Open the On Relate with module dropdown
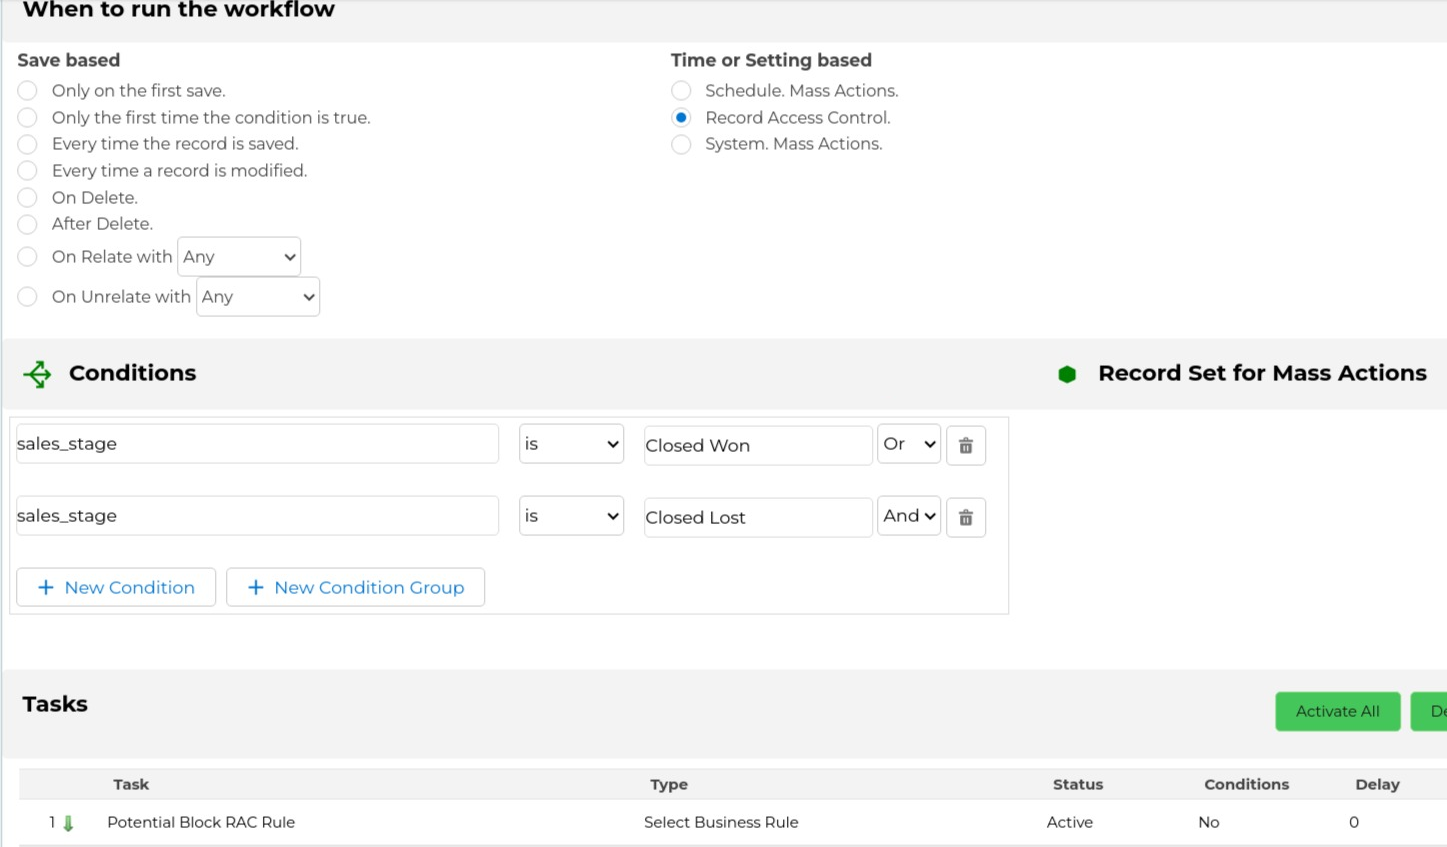Screen dimensions: 1447x847 (239, 257)
